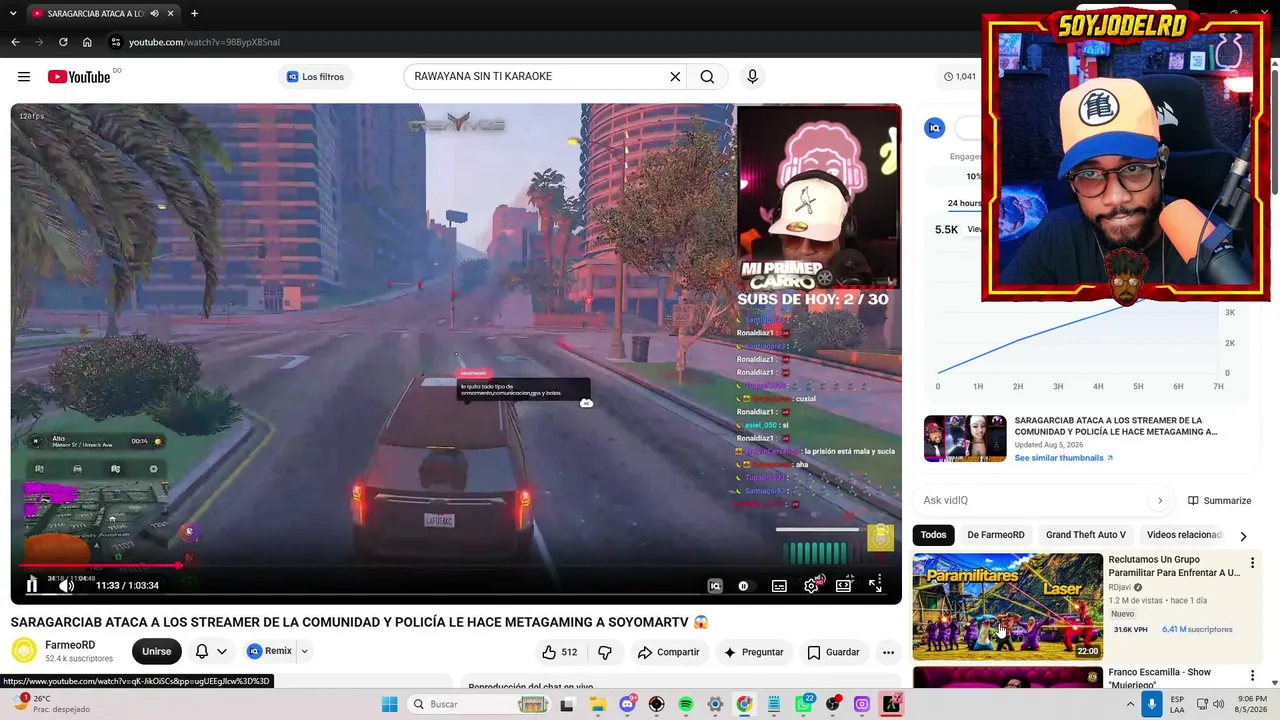This screenshot has width=1280, height=720.
Task: Clear the search box text
Action: point(675,77)
